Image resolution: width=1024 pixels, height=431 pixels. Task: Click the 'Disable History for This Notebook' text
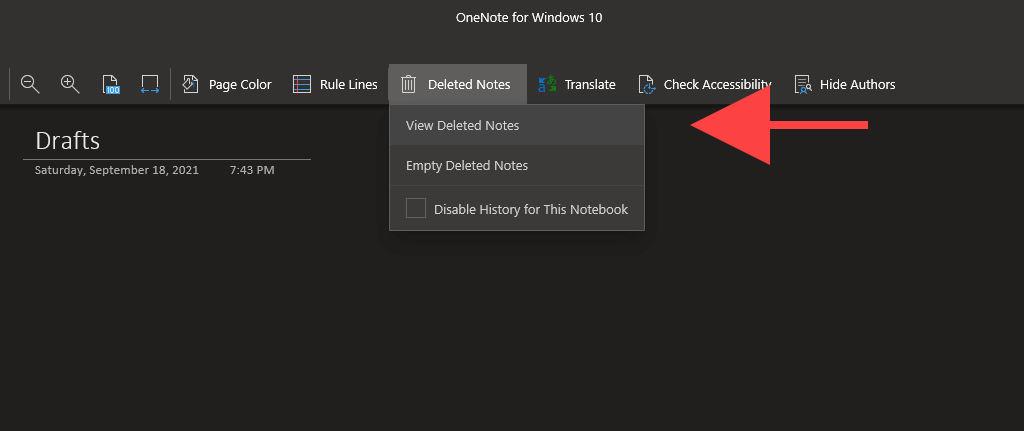coord(530,210)
